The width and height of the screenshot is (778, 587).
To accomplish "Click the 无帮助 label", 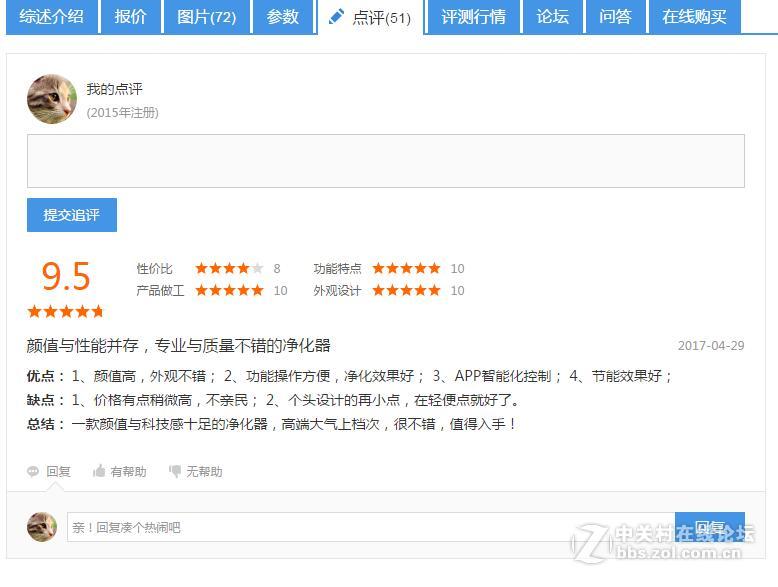I will 204,471.
